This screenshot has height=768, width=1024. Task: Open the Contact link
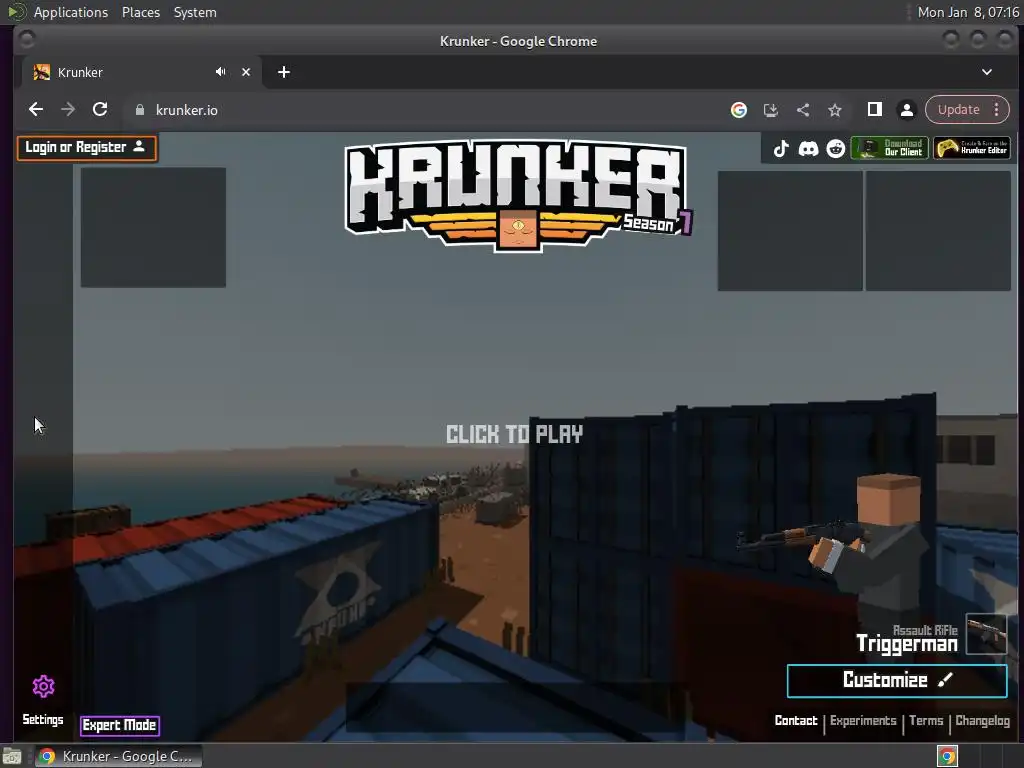tap(795, 720)
